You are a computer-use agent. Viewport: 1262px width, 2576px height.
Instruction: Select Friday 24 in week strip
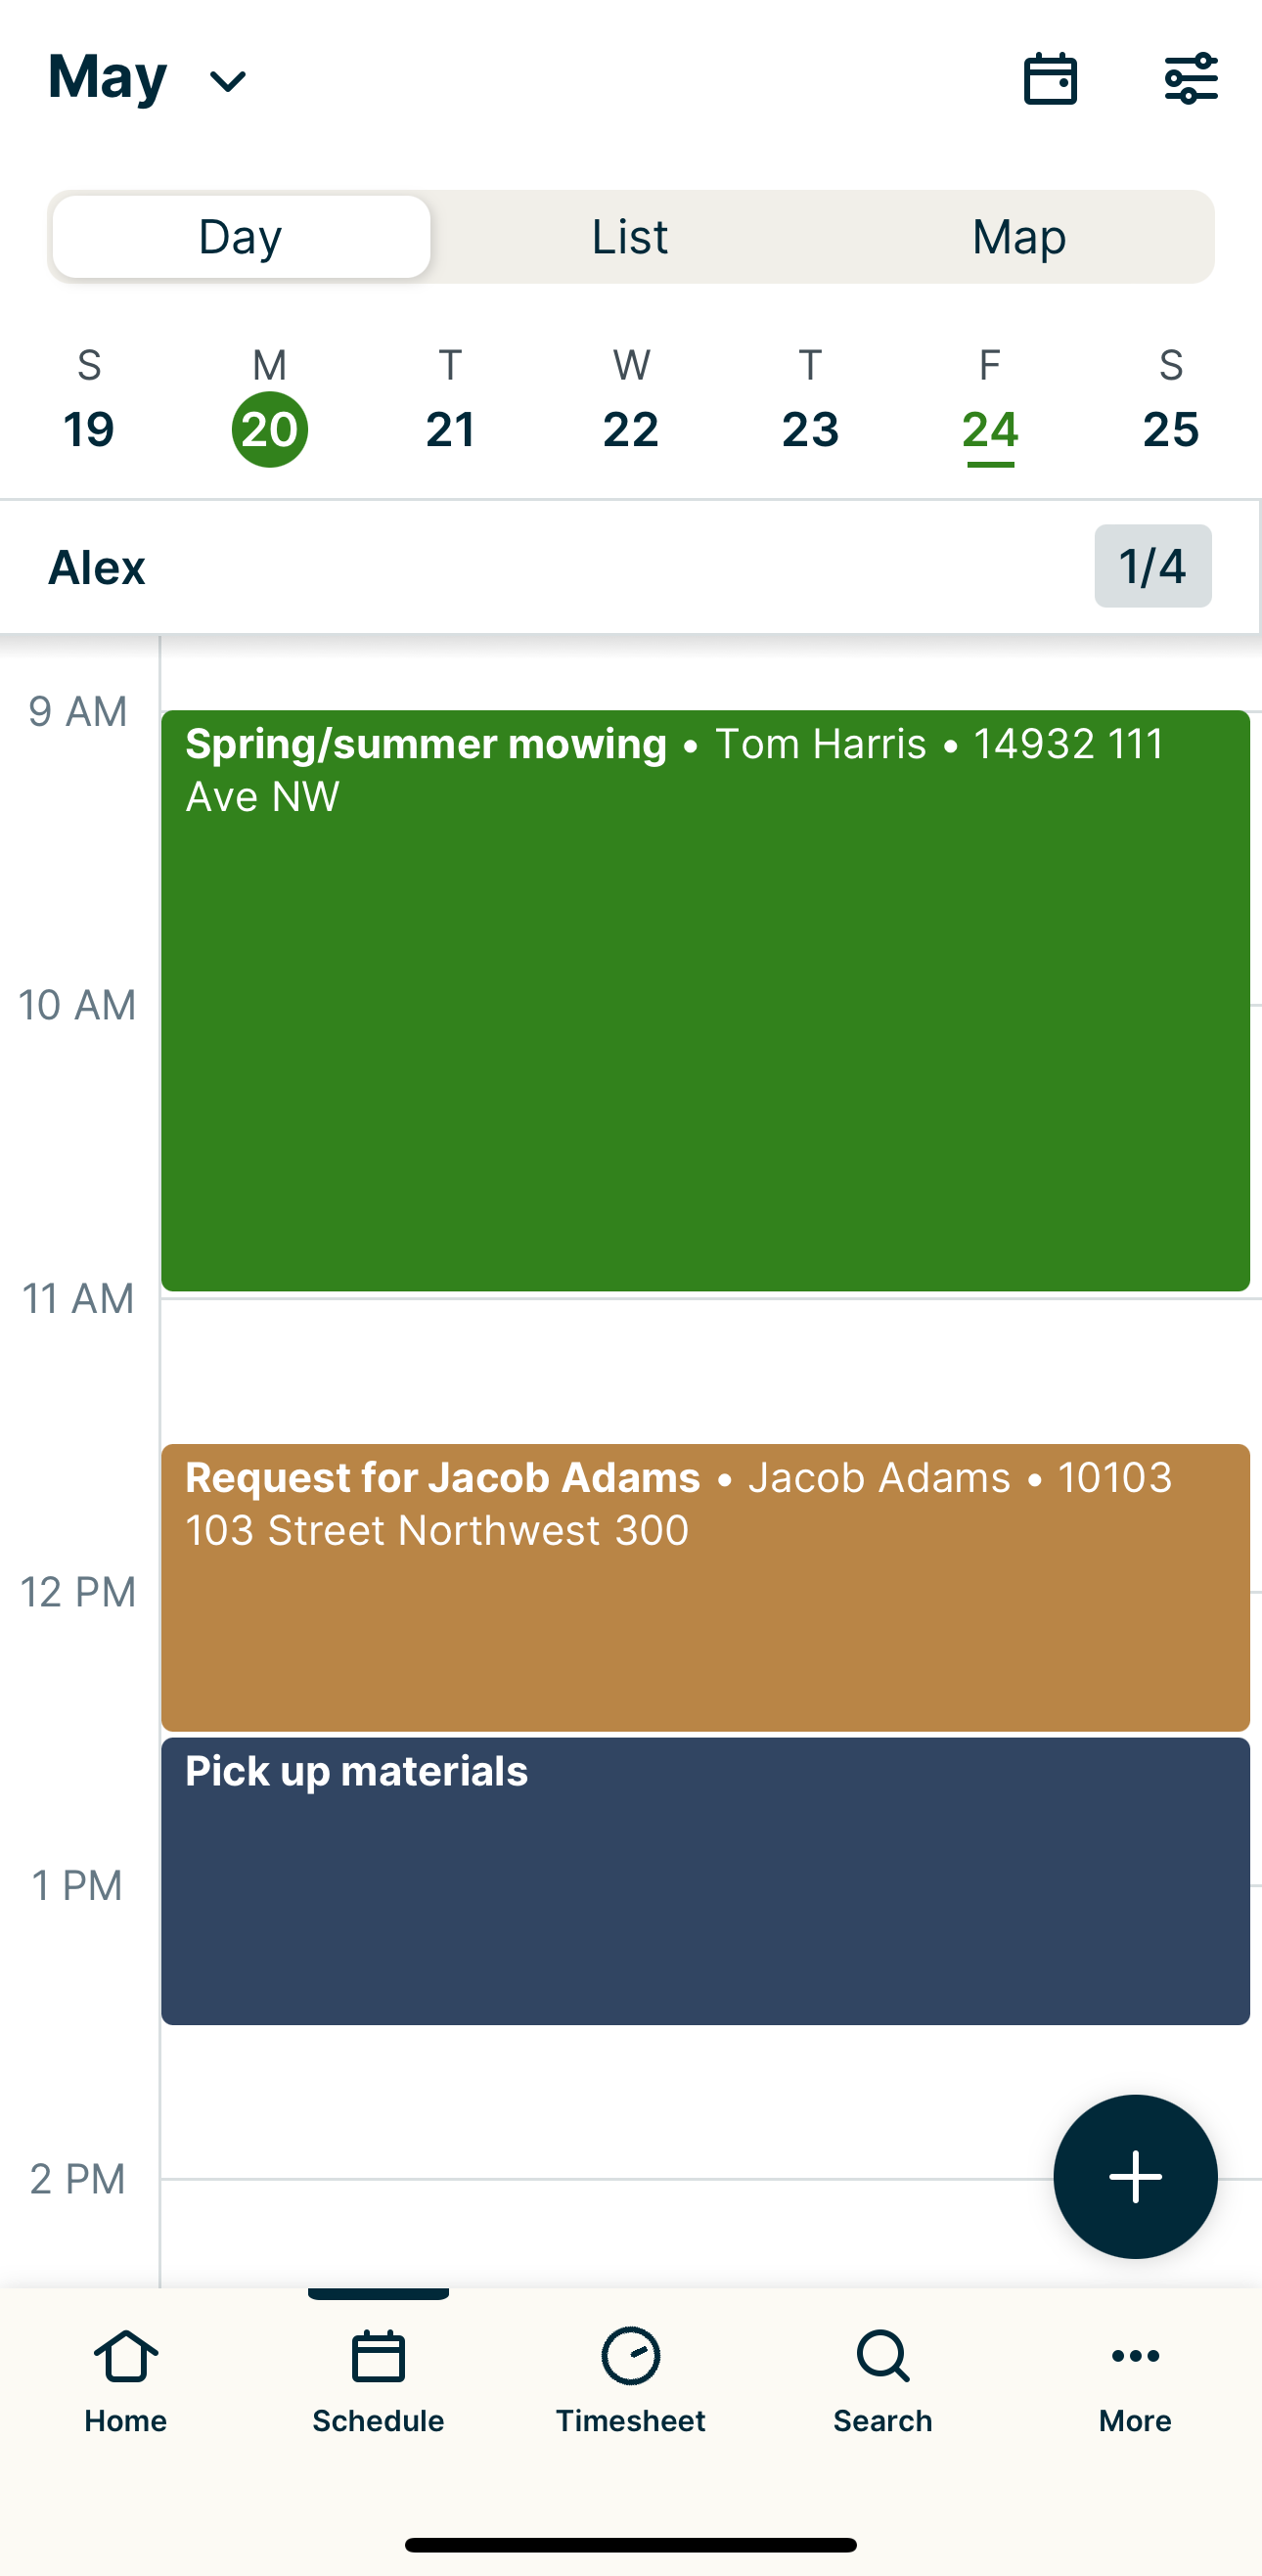click(990, 410)
